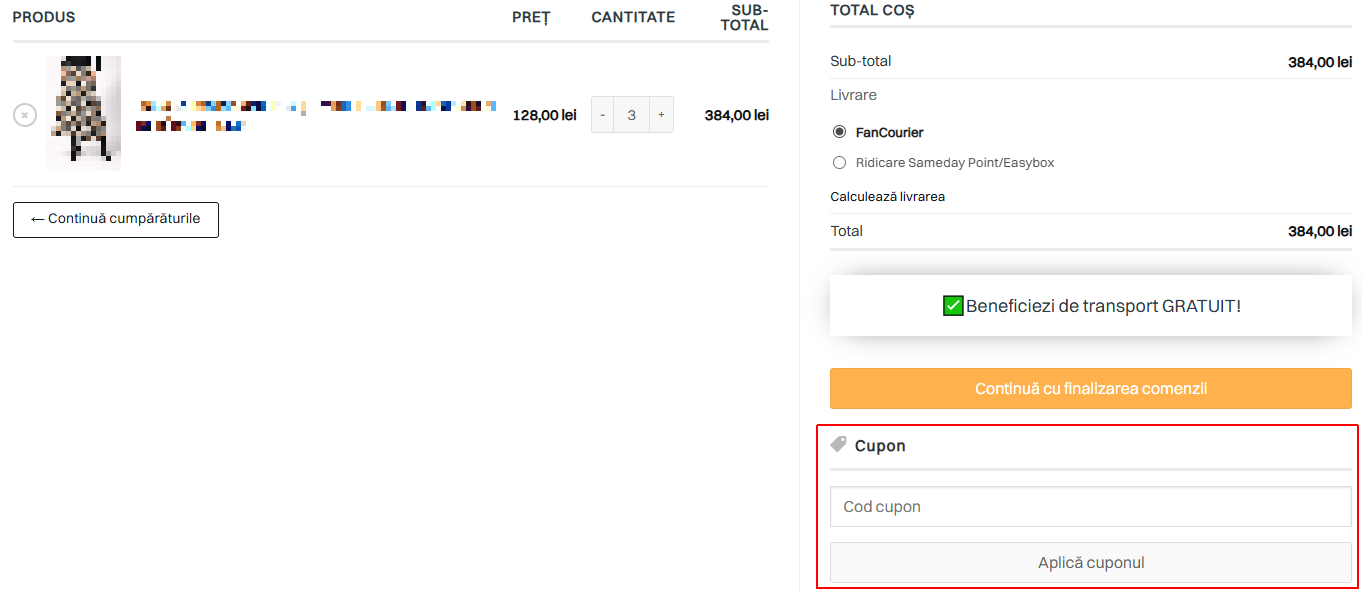Screen dimensions: 1362x592
Task: Click the PRODUS column header
Action: pyautogui.click(x=44, y=17)
